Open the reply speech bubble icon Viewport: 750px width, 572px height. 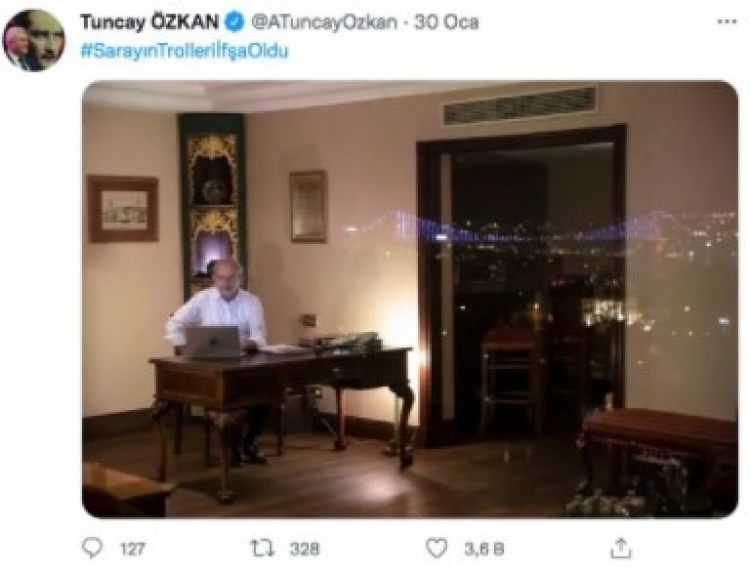[x=92, y=548]
